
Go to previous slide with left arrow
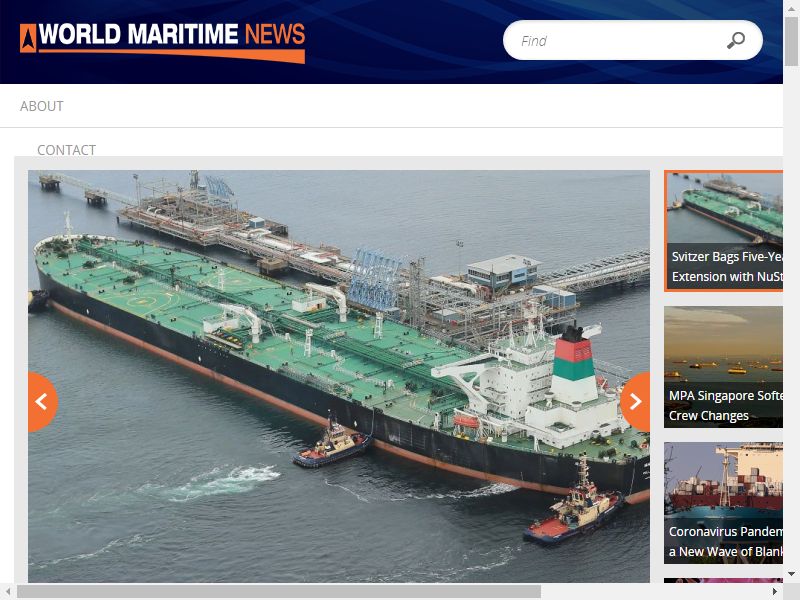42,402
